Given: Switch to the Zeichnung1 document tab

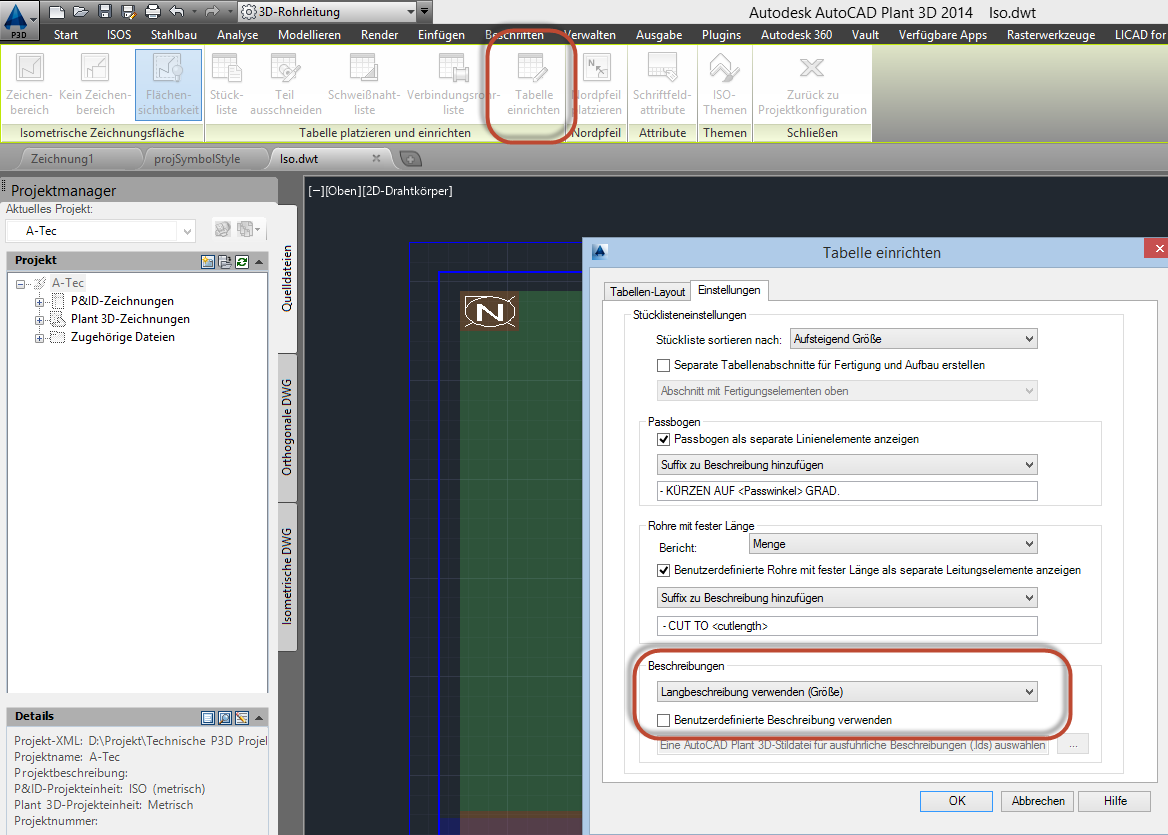Looking at the screenshot, I should [63, 159].
